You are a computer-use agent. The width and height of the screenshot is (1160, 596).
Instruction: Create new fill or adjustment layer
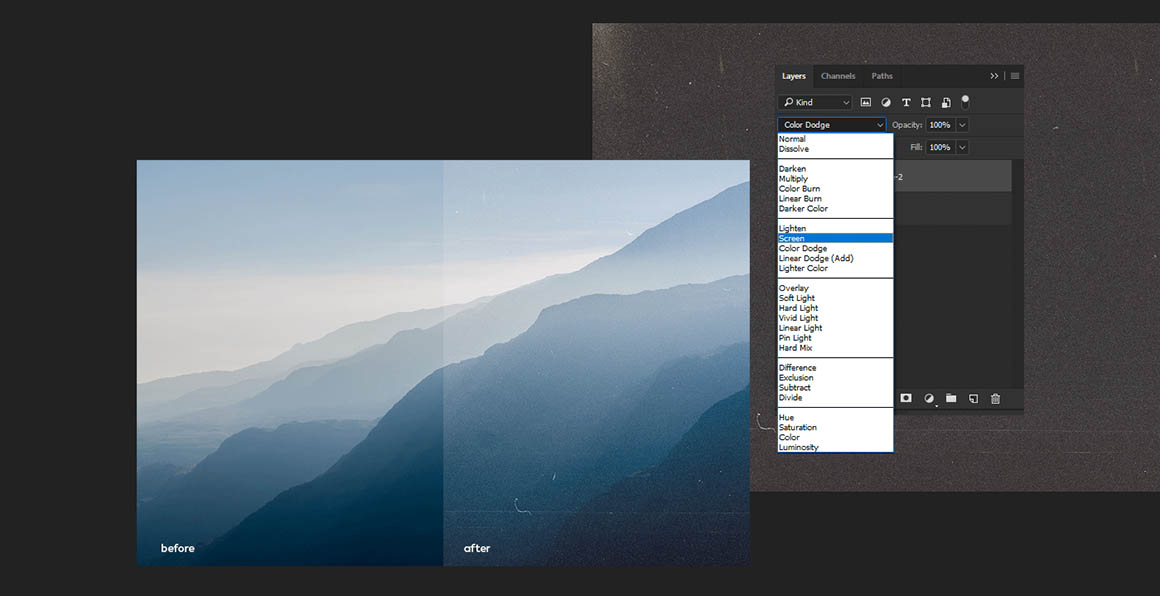tap(929, 398)
